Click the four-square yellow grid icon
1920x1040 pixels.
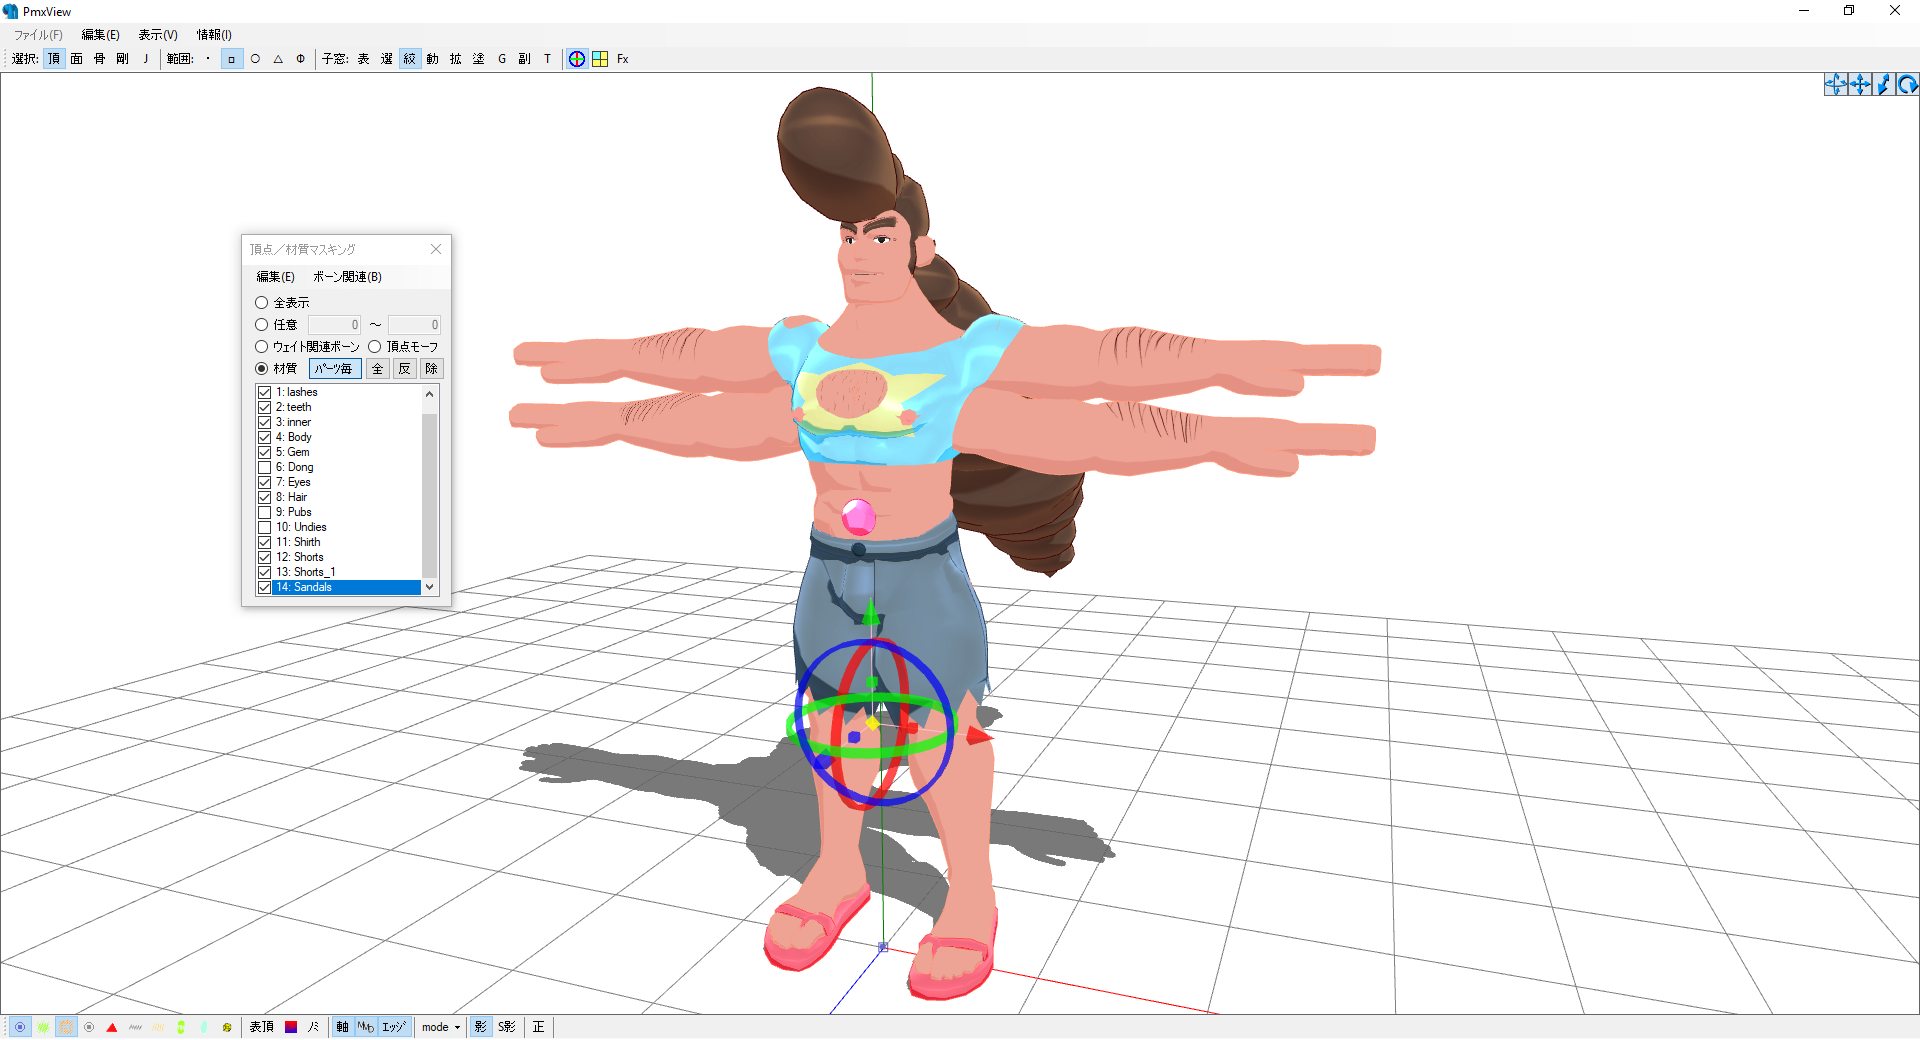point(600,59)
